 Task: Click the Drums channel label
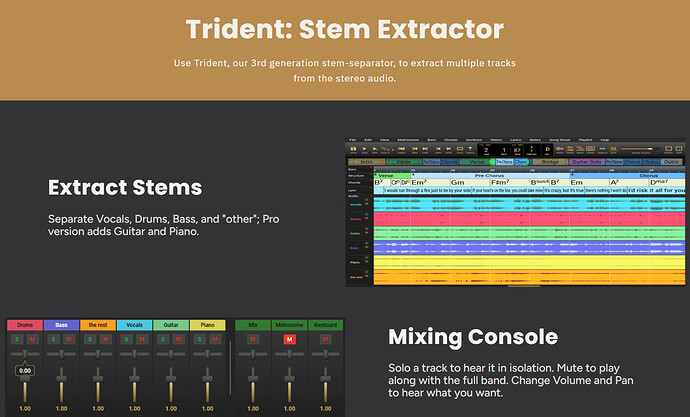coord(25,325)
